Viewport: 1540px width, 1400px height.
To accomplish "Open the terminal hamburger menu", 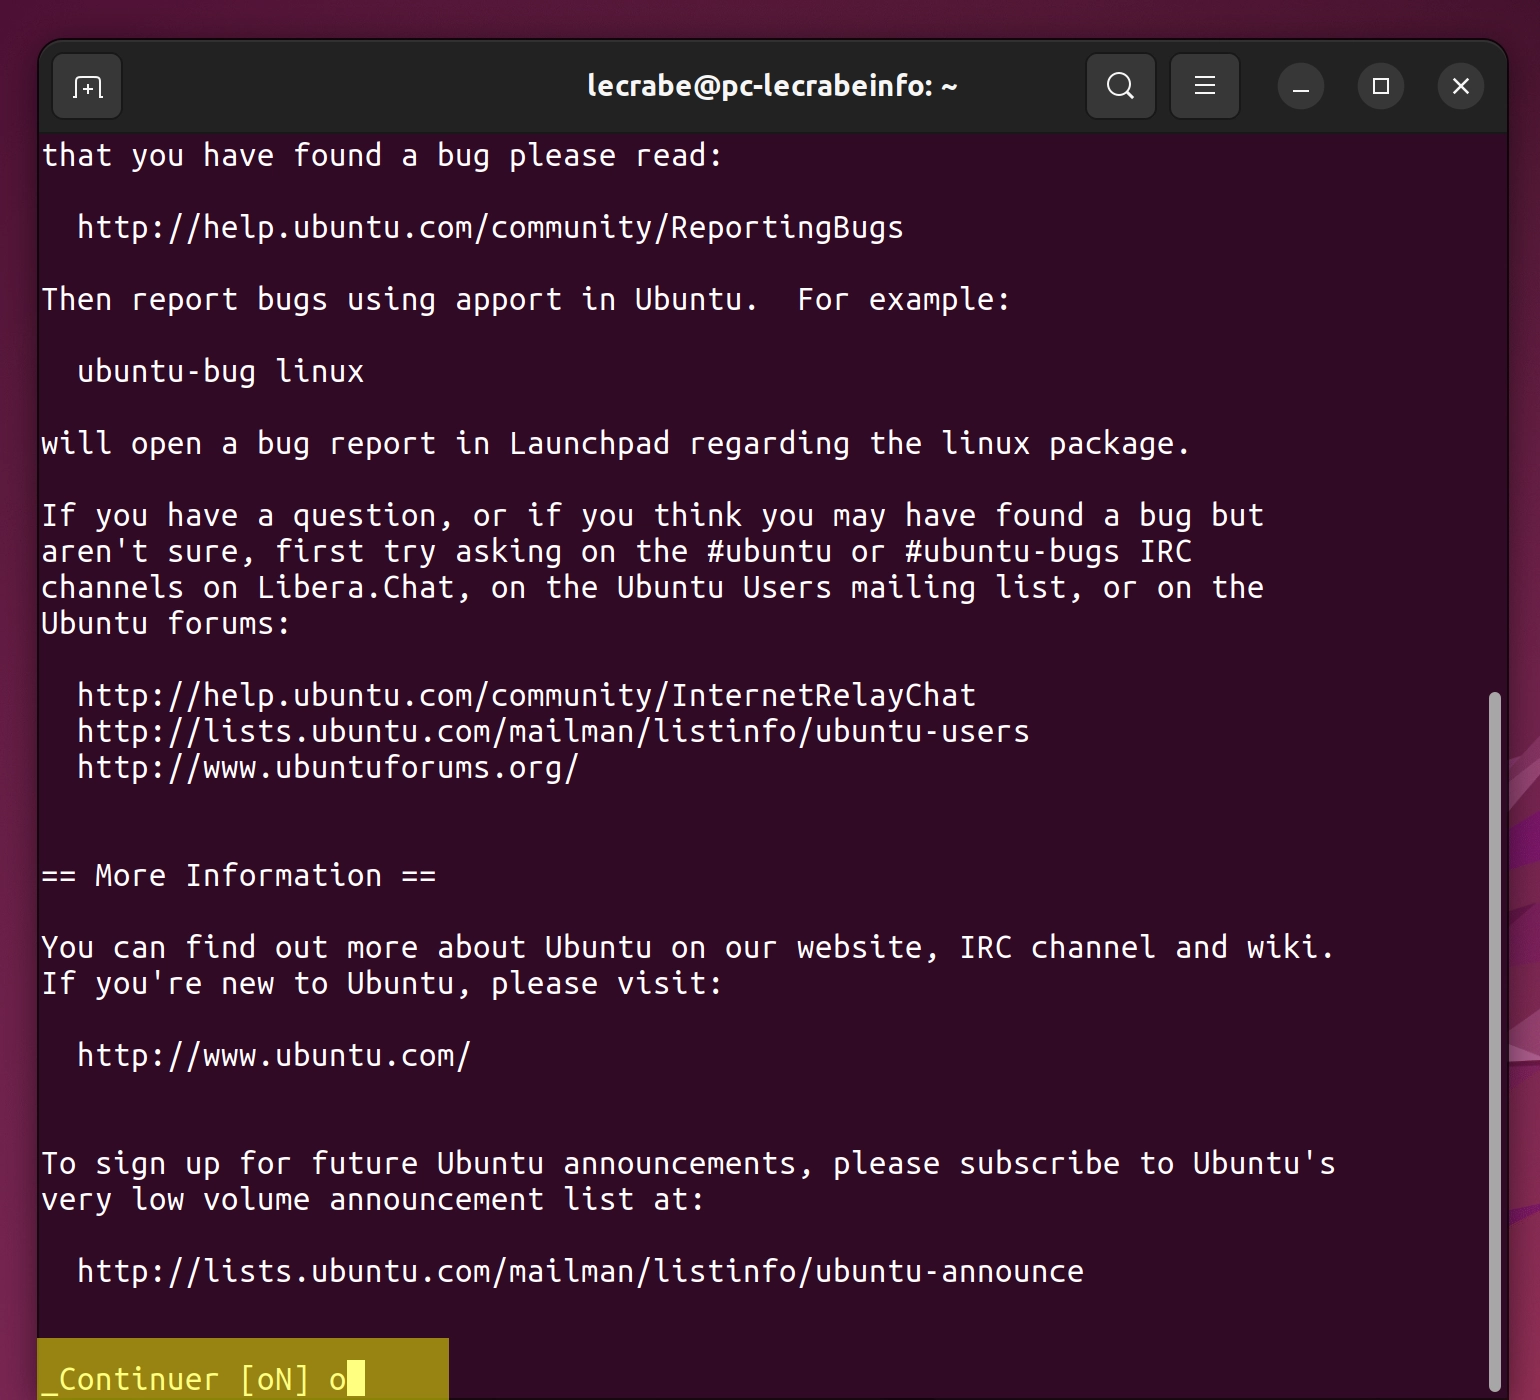I will tap(1204, 87).
